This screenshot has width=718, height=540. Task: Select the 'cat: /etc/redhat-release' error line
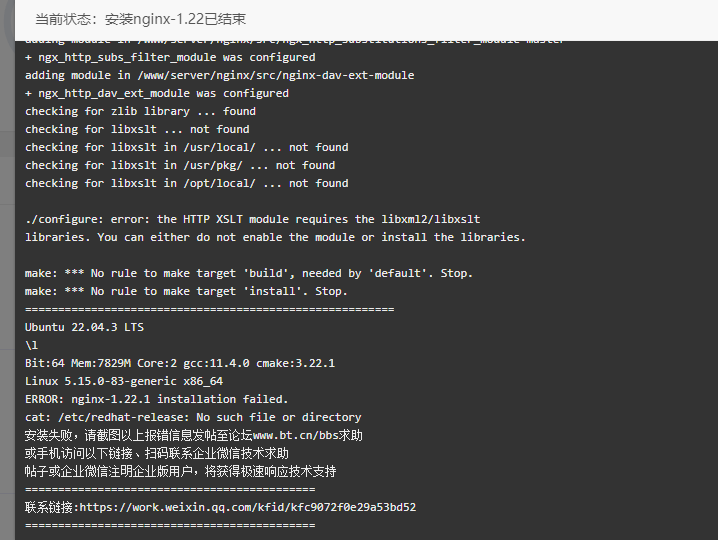coord(193,417)
